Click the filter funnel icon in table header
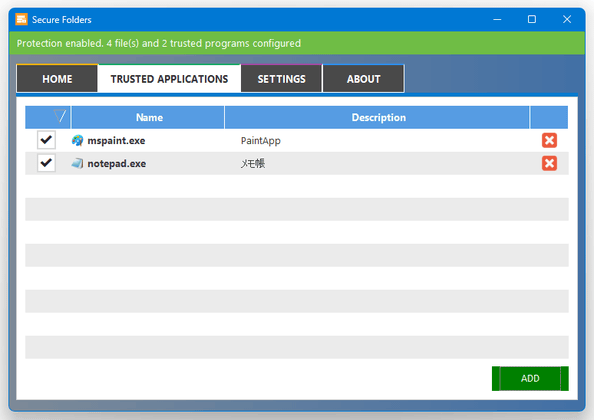594x420 pixels. pos(60,116)
